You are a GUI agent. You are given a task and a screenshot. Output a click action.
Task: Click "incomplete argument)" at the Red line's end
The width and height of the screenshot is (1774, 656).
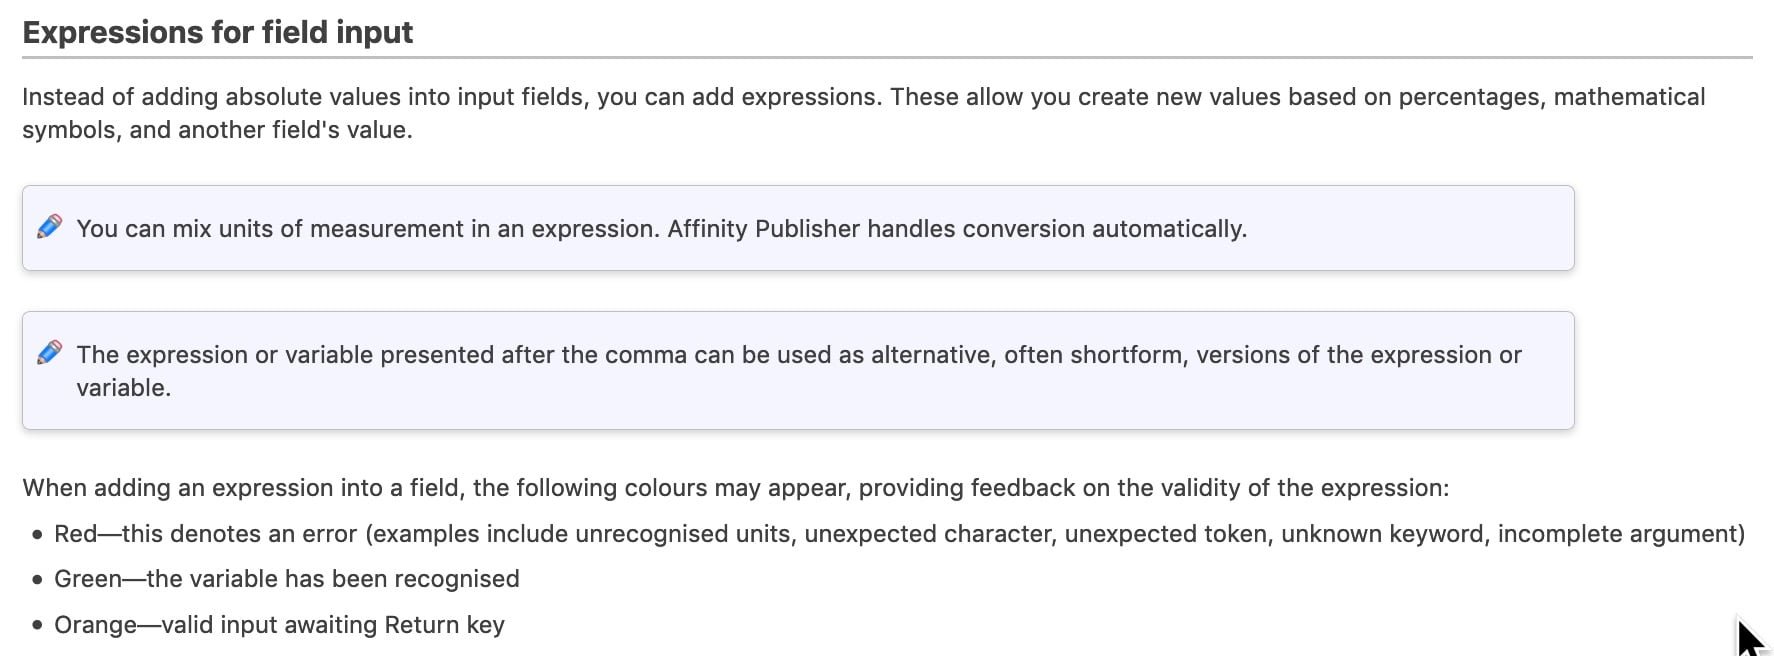tap(1621, 534)
